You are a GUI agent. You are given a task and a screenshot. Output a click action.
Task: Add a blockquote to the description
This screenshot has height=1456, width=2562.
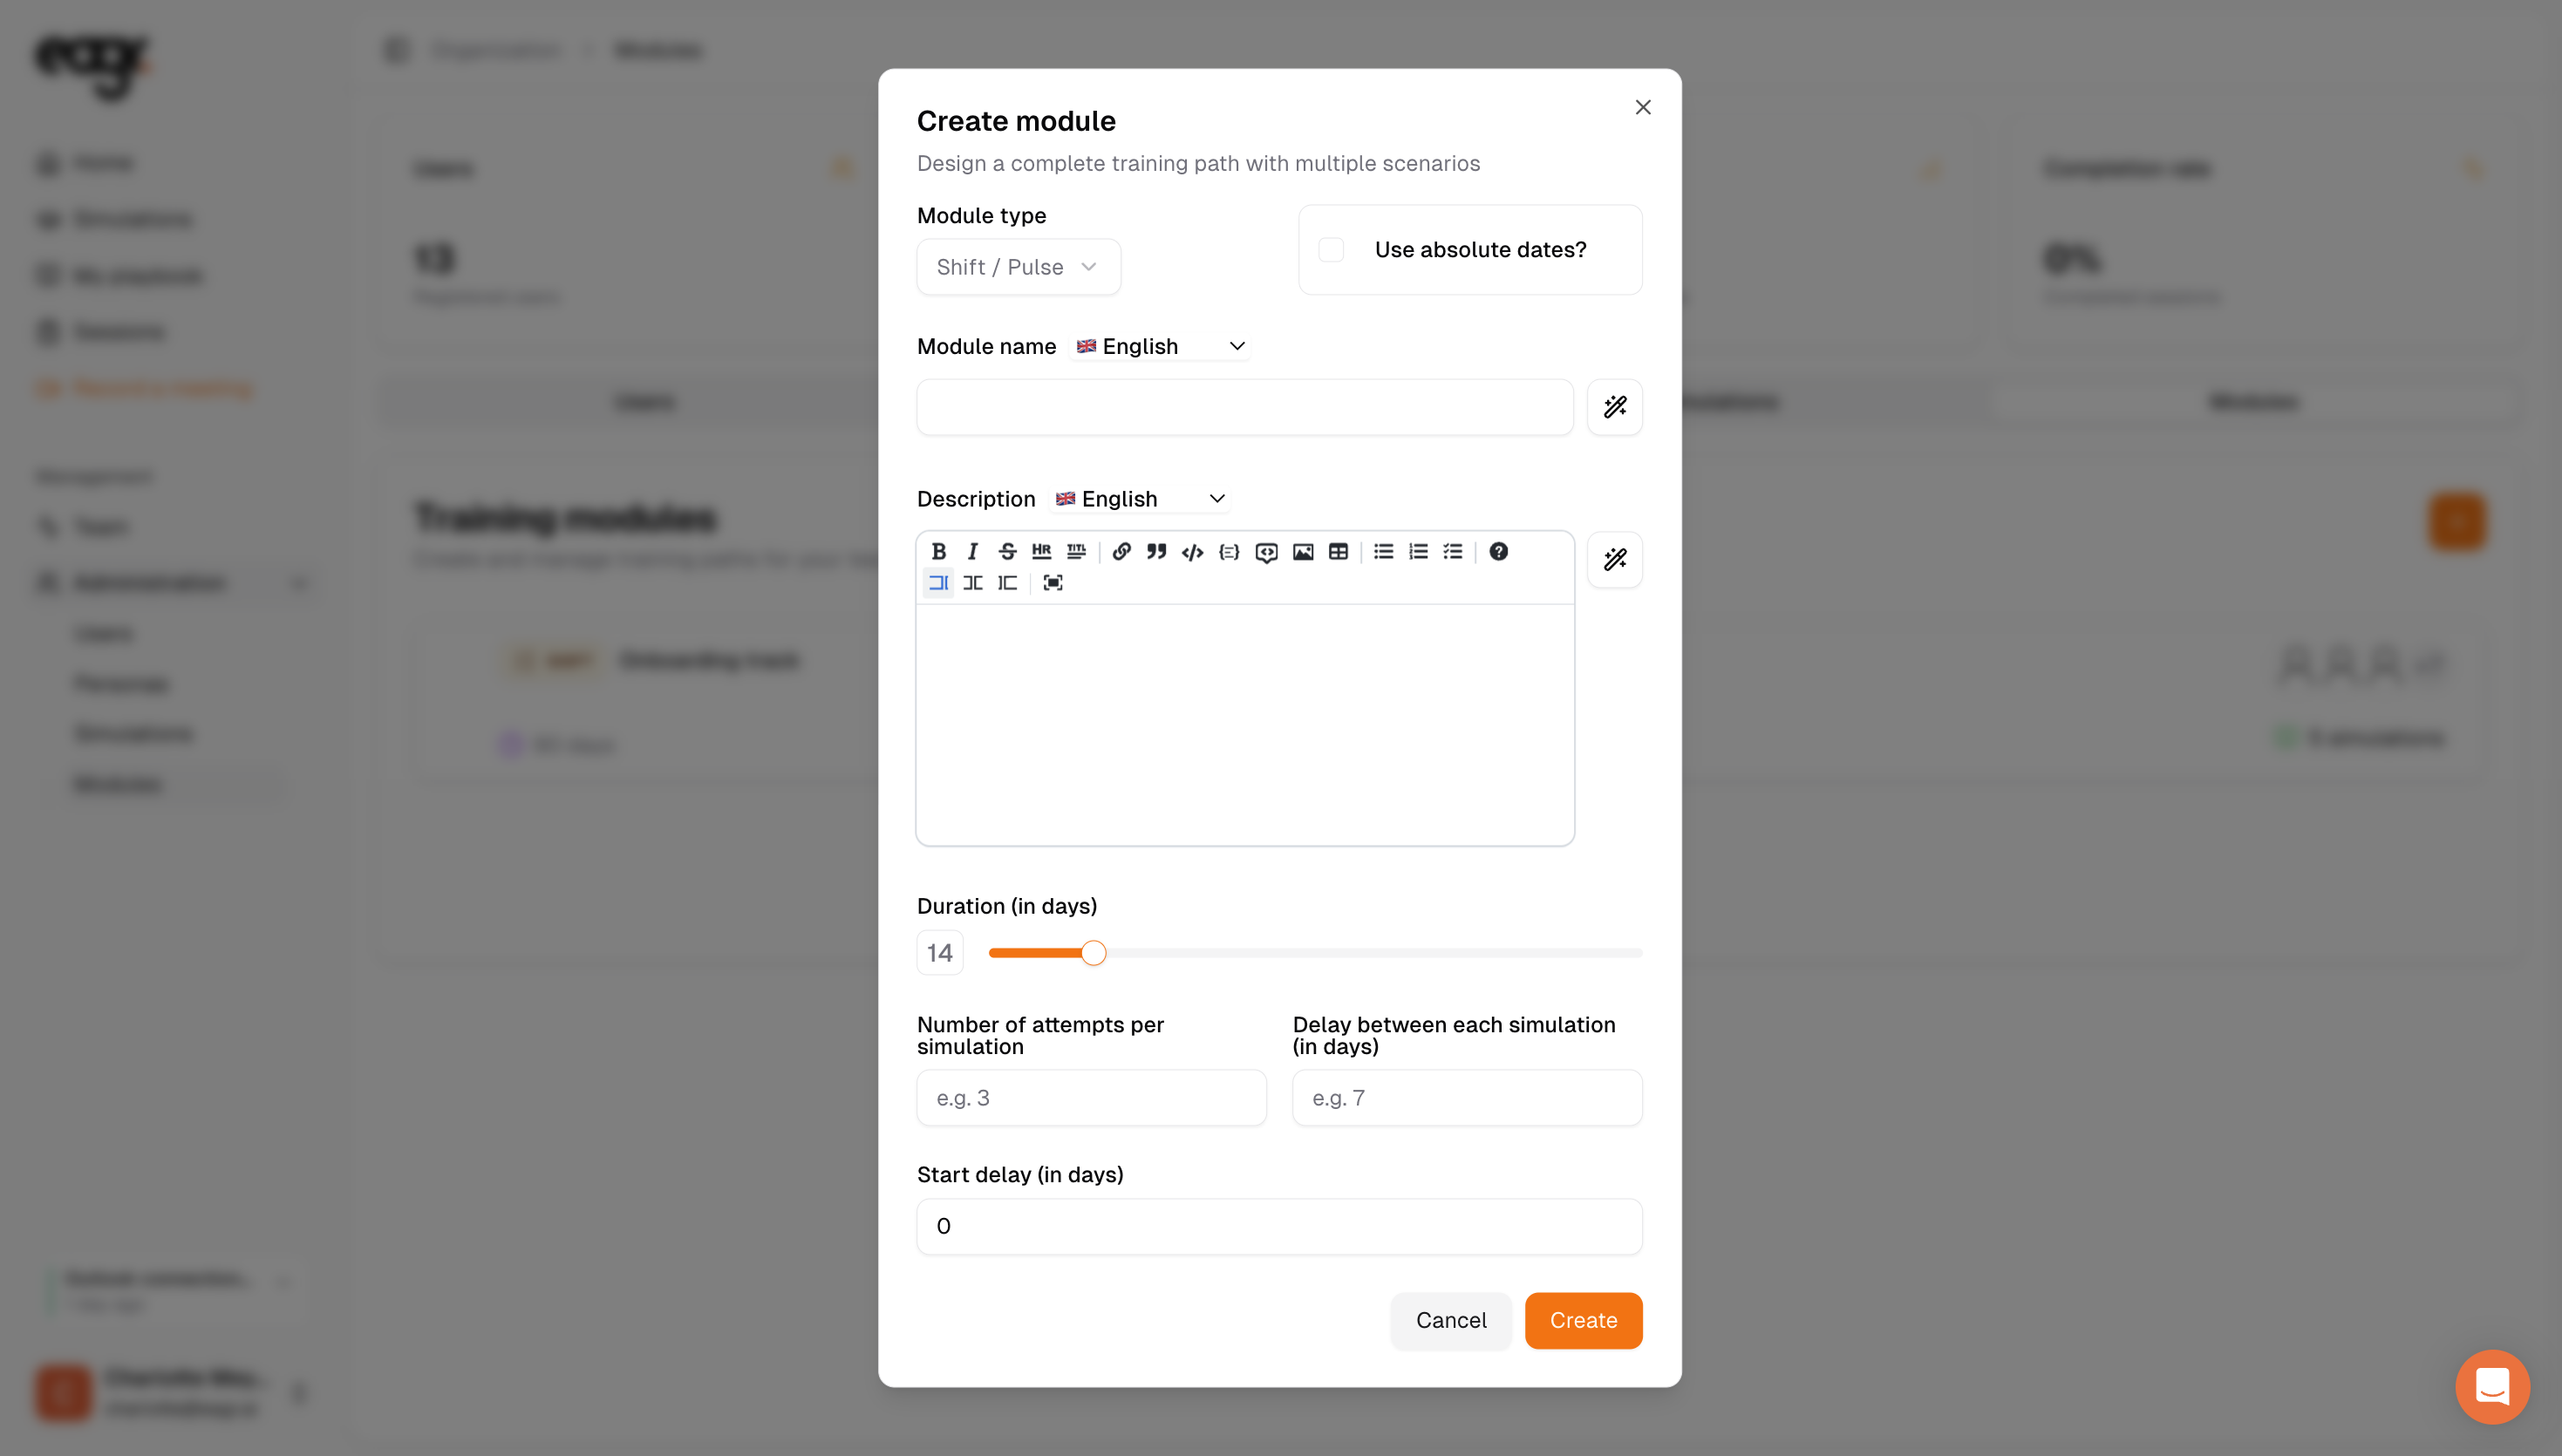pyautogui.click(x=1156, y=551)
